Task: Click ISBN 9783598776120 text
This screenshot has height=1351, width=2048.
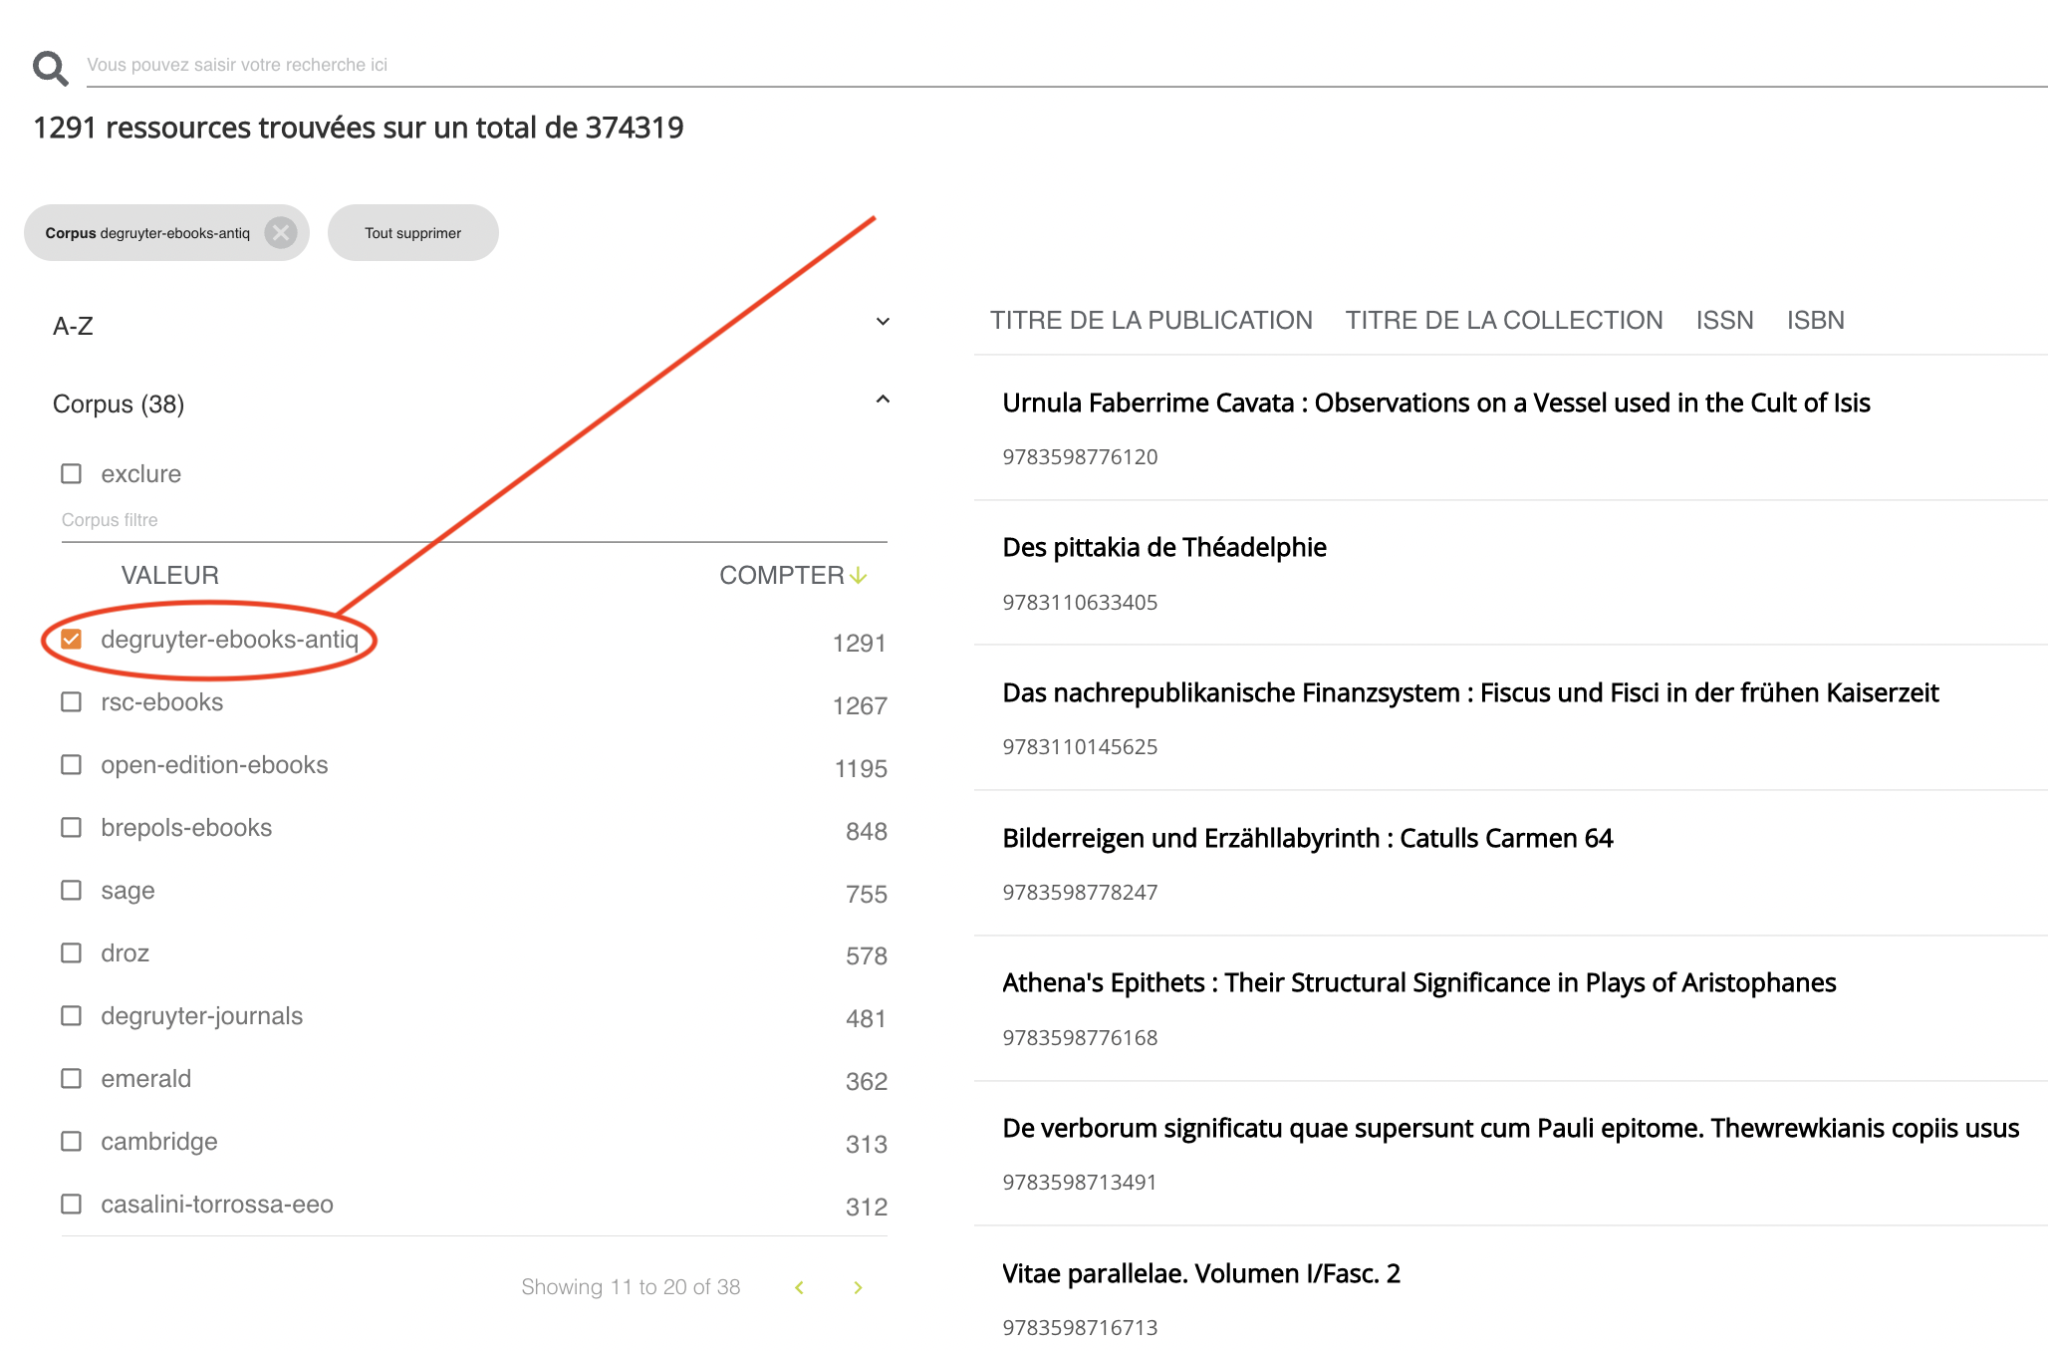Action: click(x=1080, y=457)
